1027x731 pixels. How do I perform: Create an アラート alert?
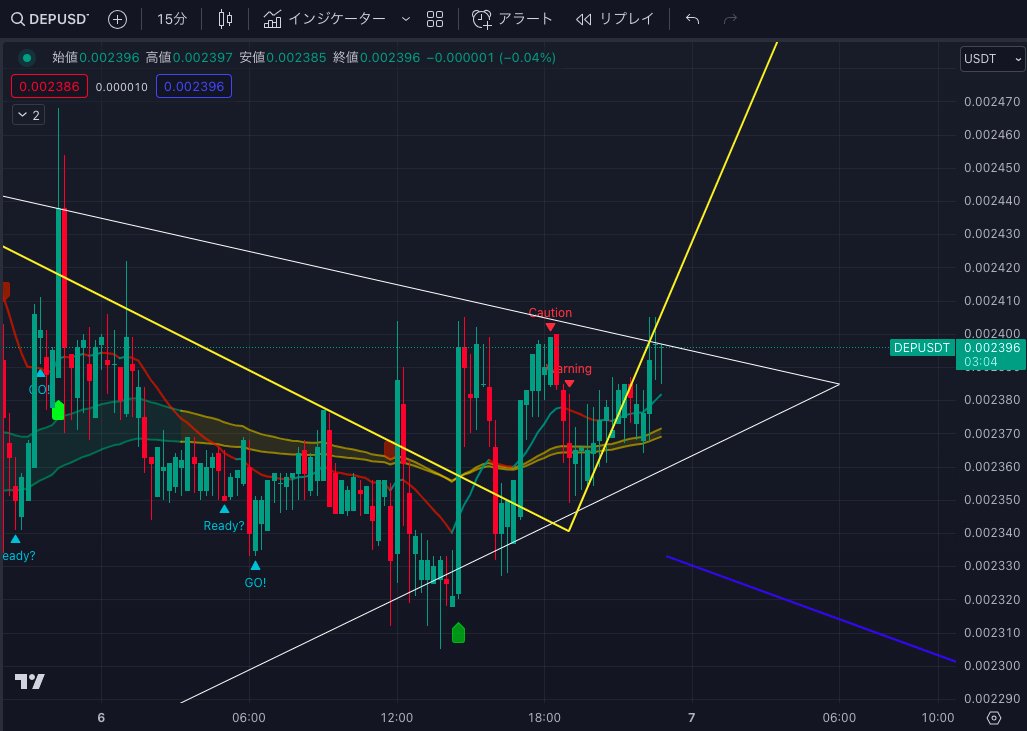(512, 20)
